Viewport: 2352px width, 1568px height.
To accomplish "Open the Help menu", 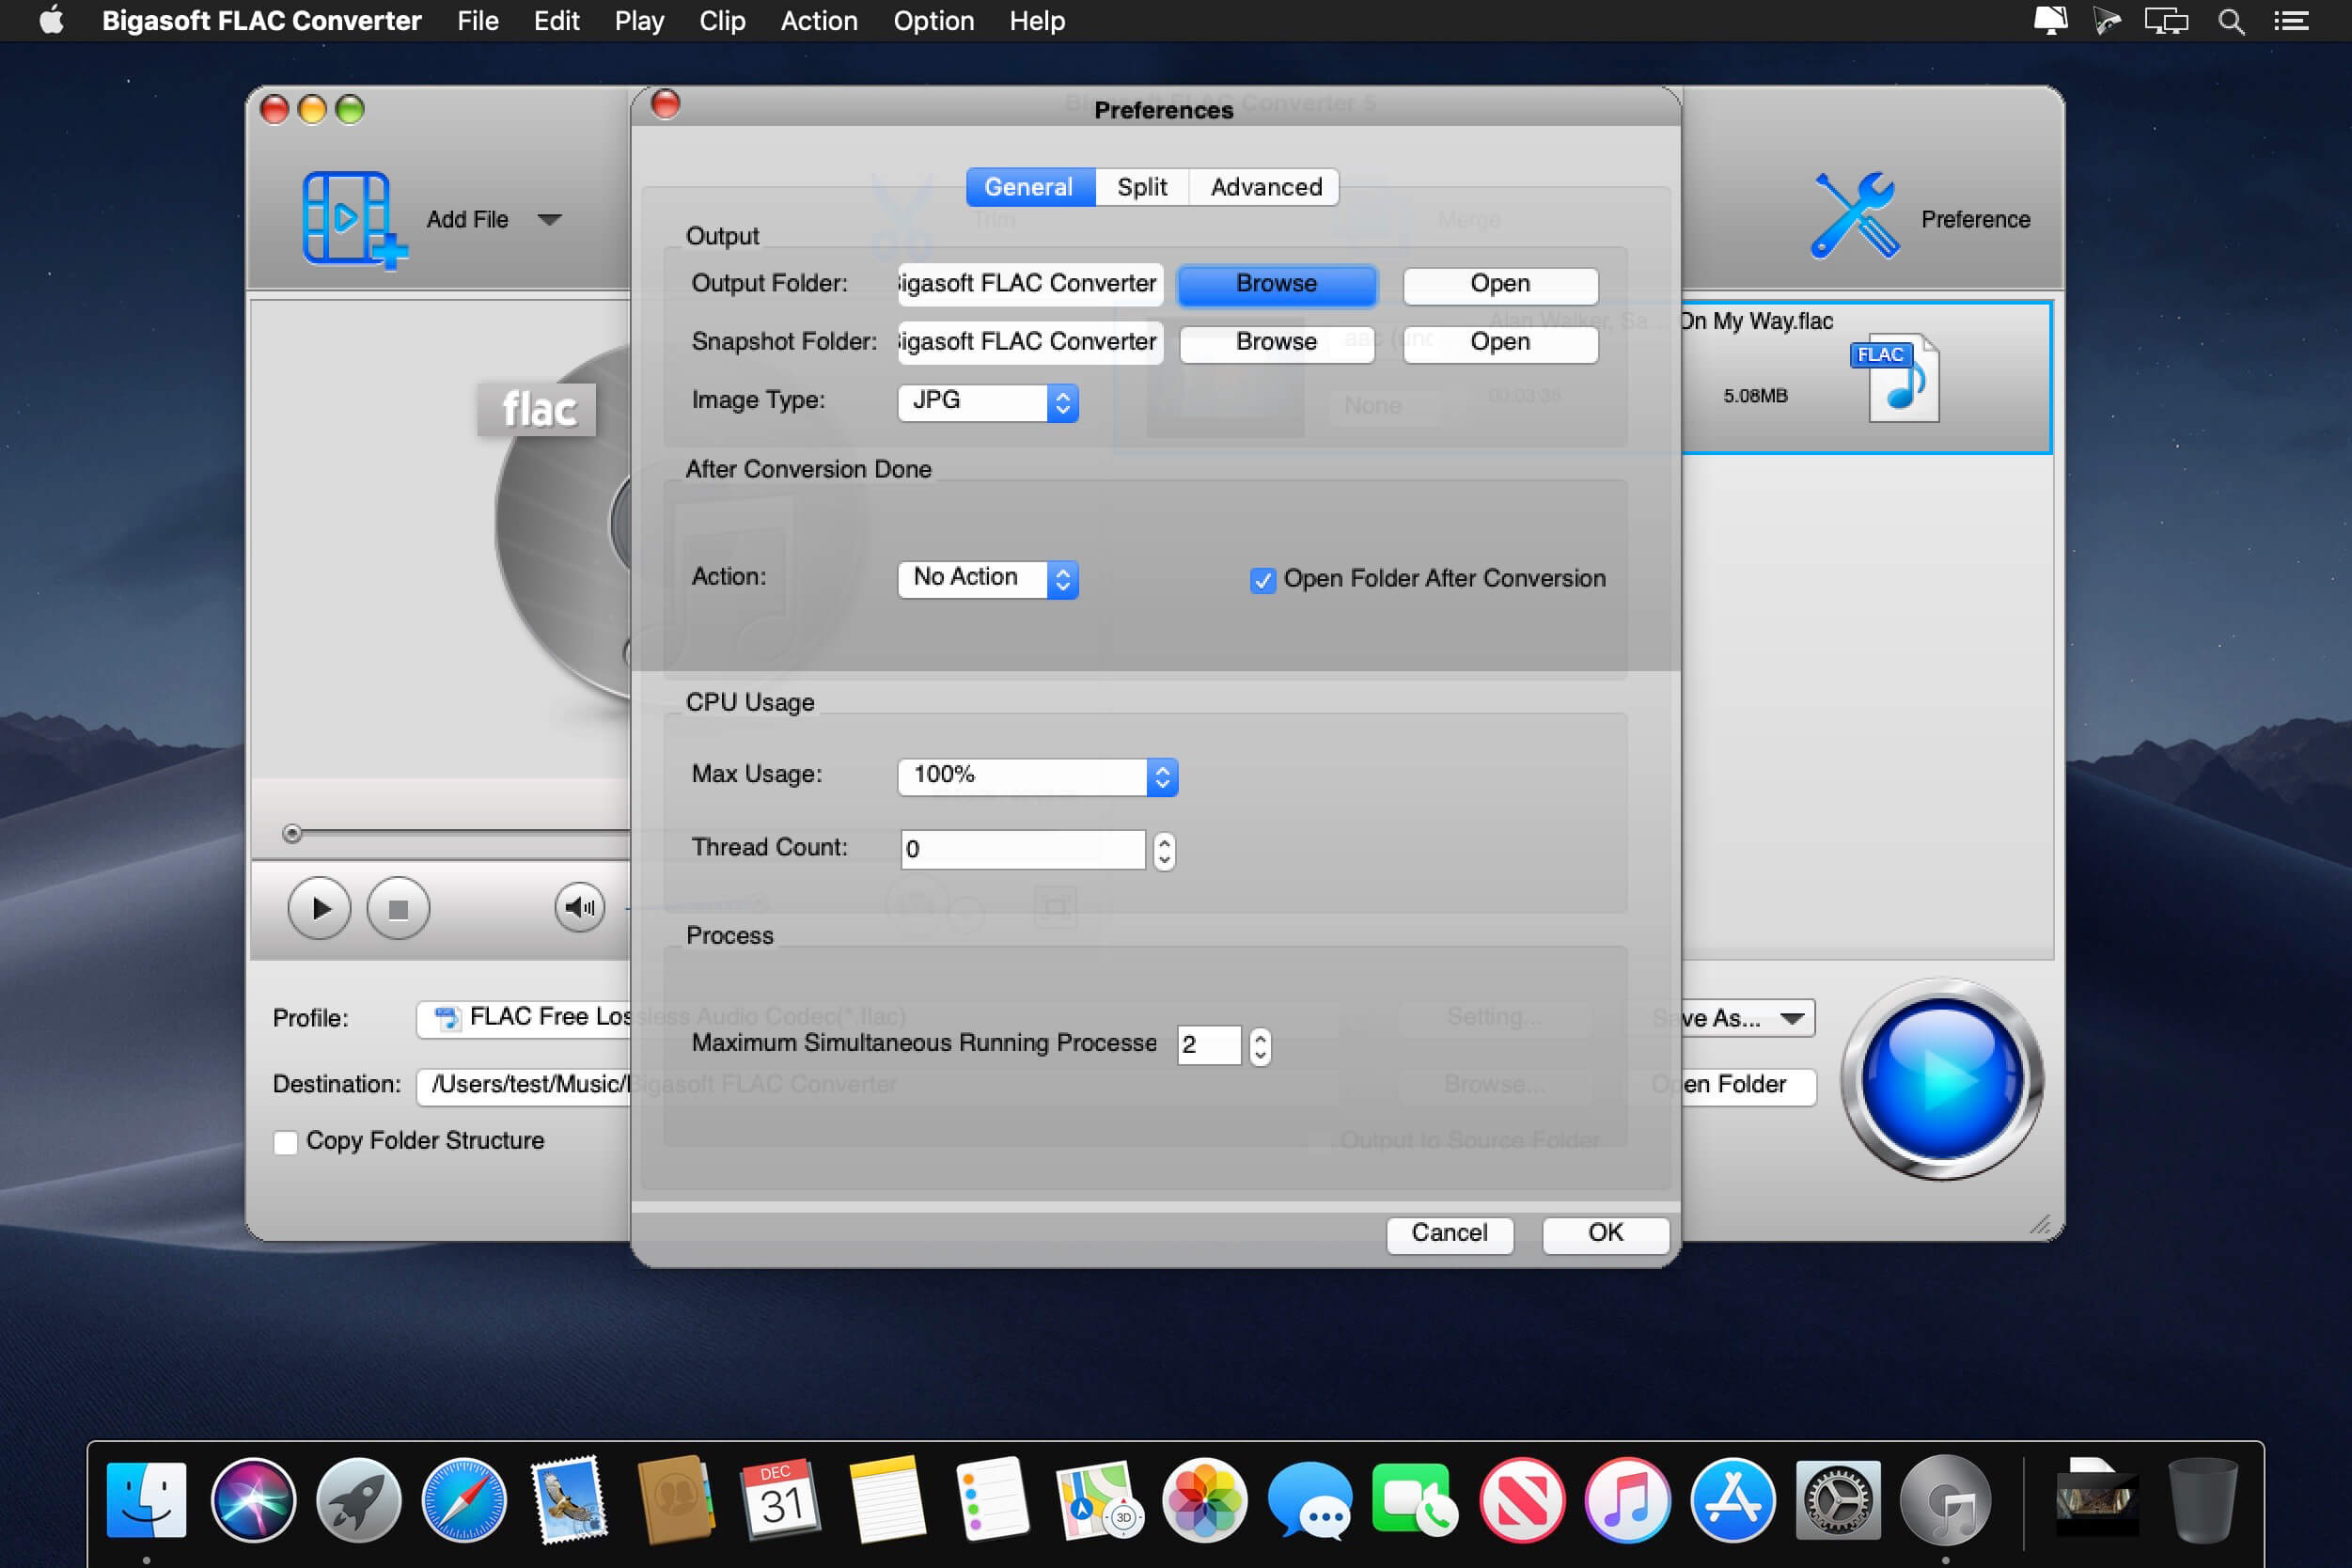I will coord(1037,21).
